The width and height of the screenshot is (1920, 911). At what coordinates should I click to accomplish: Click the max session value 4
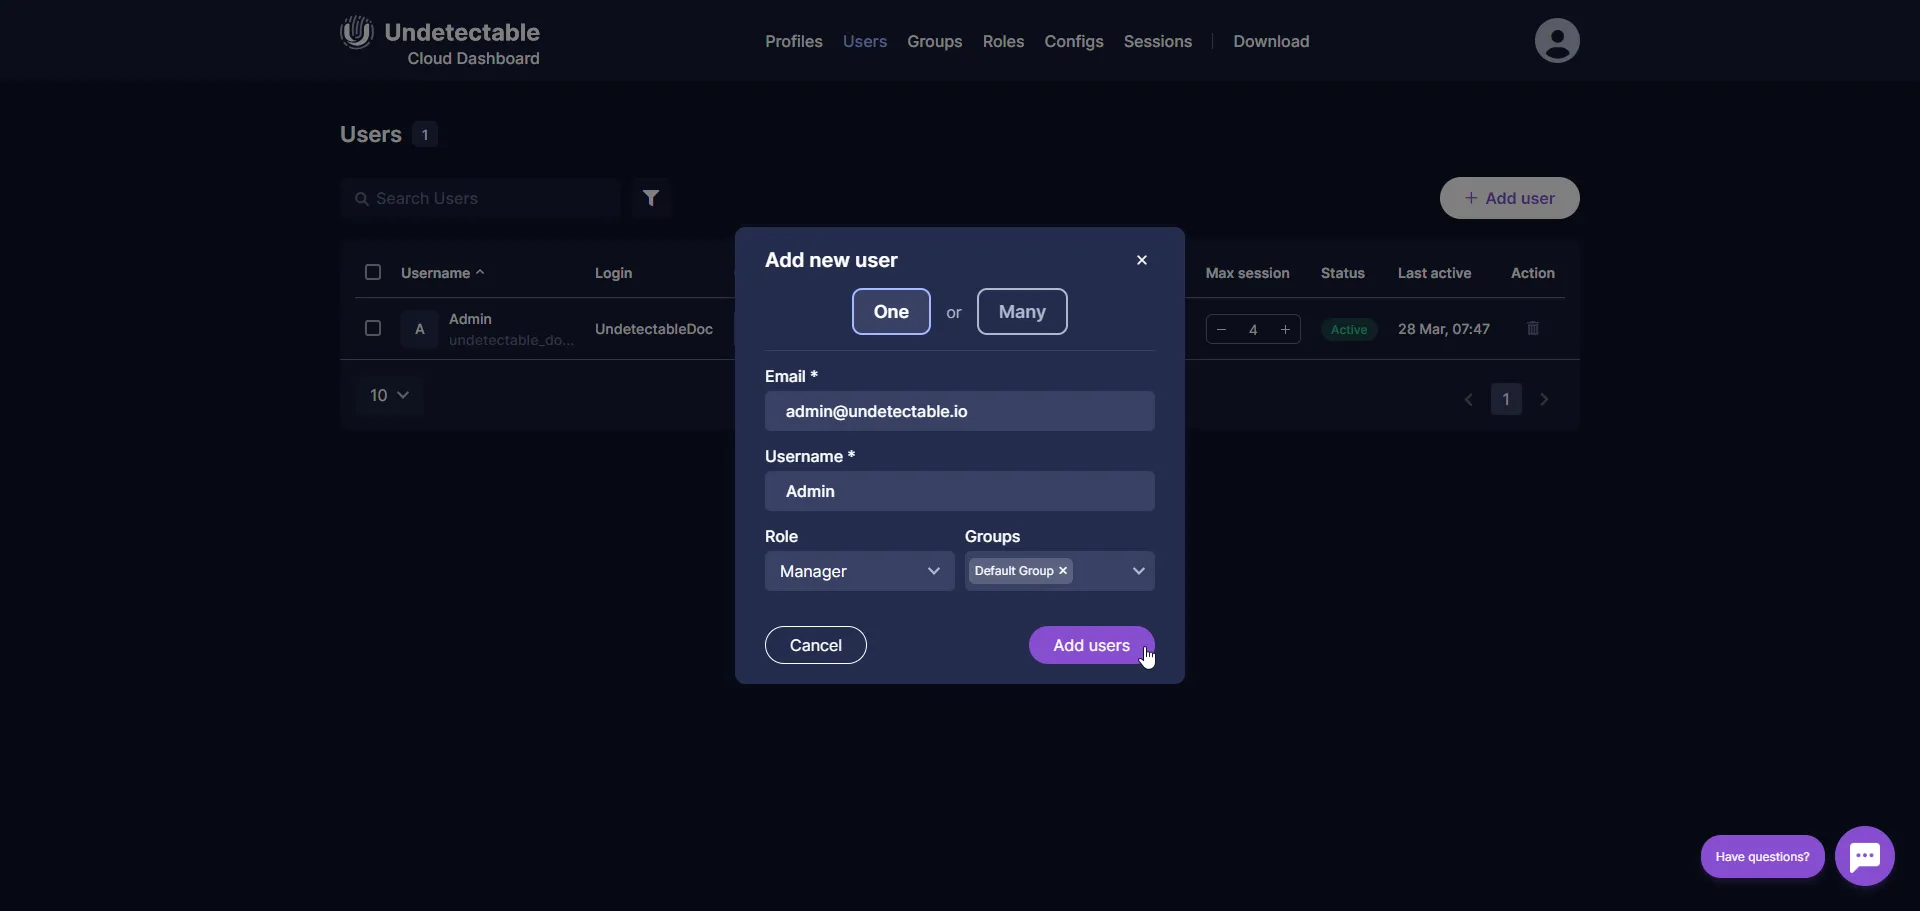(x=1253, y=329)
